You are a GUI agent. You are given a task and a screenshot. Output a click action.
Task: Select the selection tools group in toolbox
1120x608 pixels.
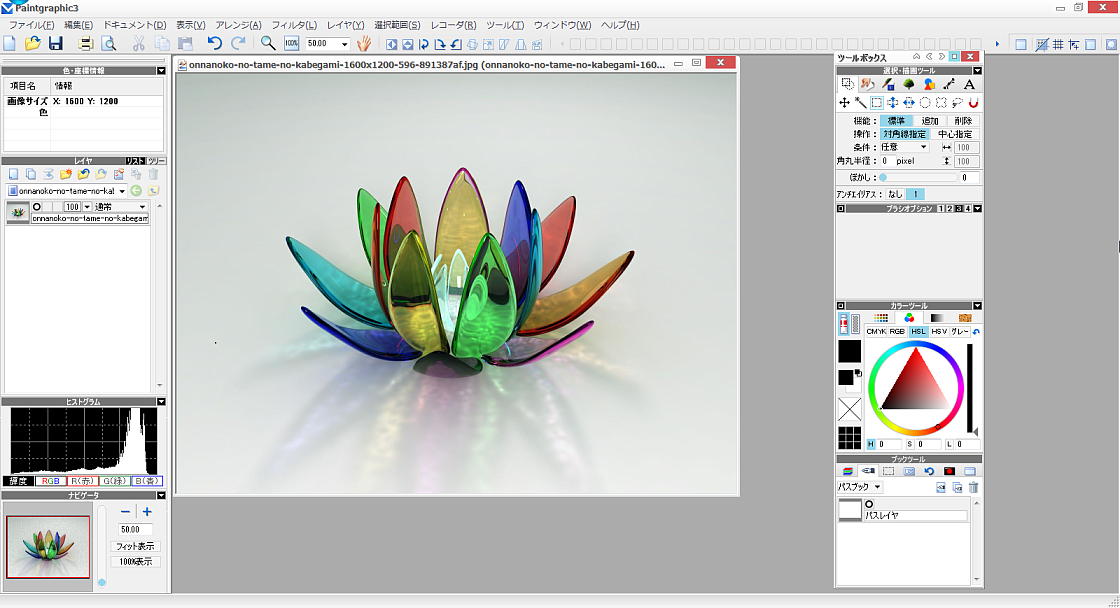pyautogui.click(x=847, y=84)
